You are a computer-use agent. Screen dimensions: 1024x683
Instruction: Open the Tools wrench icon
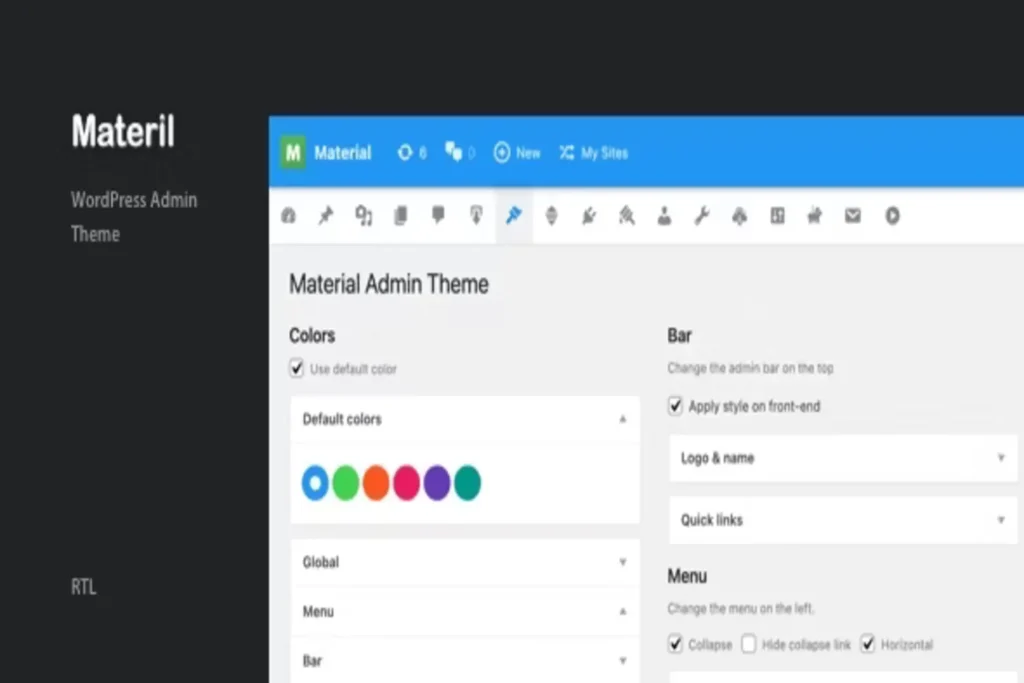[x=702, y=215]
